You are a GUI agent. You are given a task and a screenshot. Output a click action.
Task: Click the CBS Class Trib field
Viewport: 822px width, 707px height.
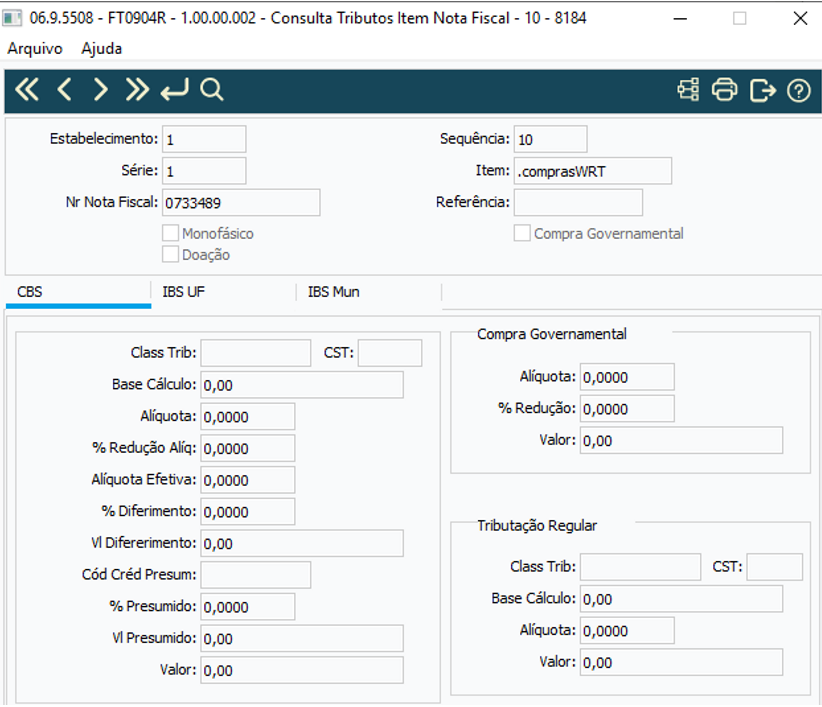click(x=256, y=353)
